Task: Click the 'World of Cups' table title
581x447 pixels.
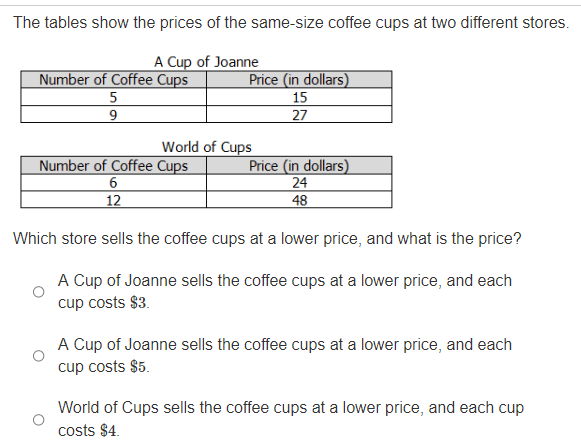Action: pos(206,147)
